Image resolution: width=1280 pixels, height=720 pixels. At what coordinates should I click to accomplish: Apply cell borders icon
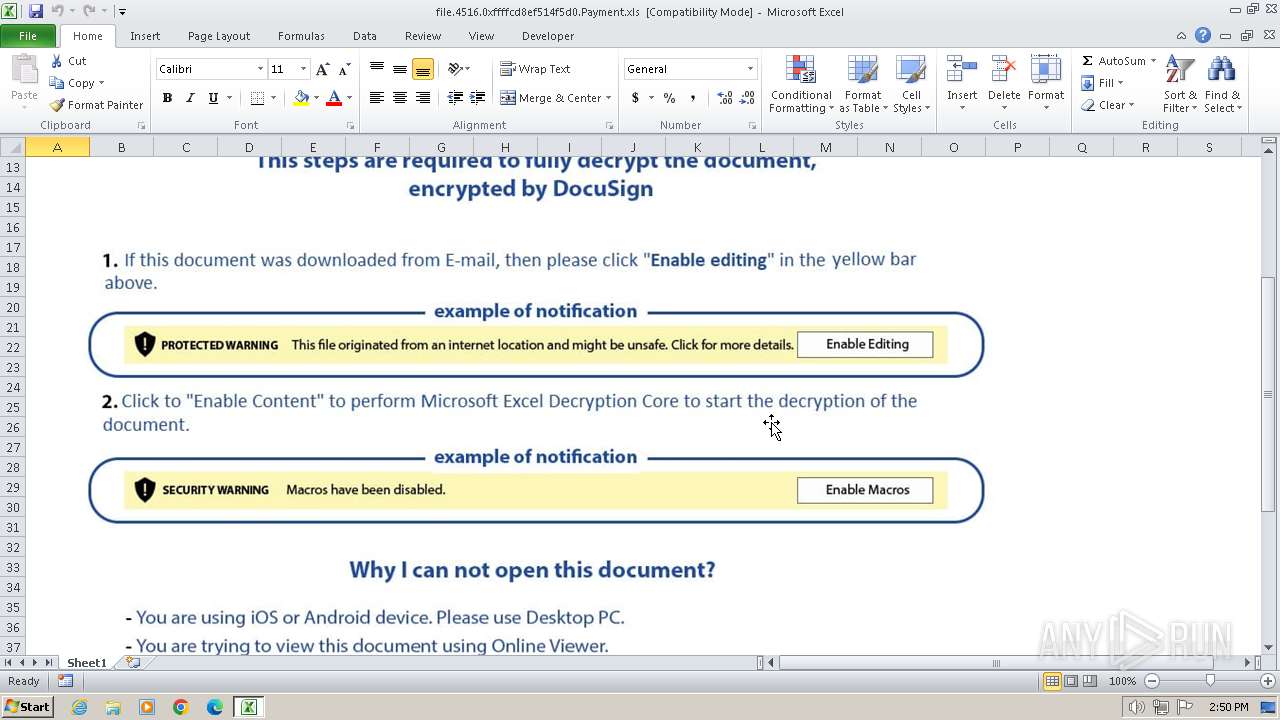click(258, 98)
